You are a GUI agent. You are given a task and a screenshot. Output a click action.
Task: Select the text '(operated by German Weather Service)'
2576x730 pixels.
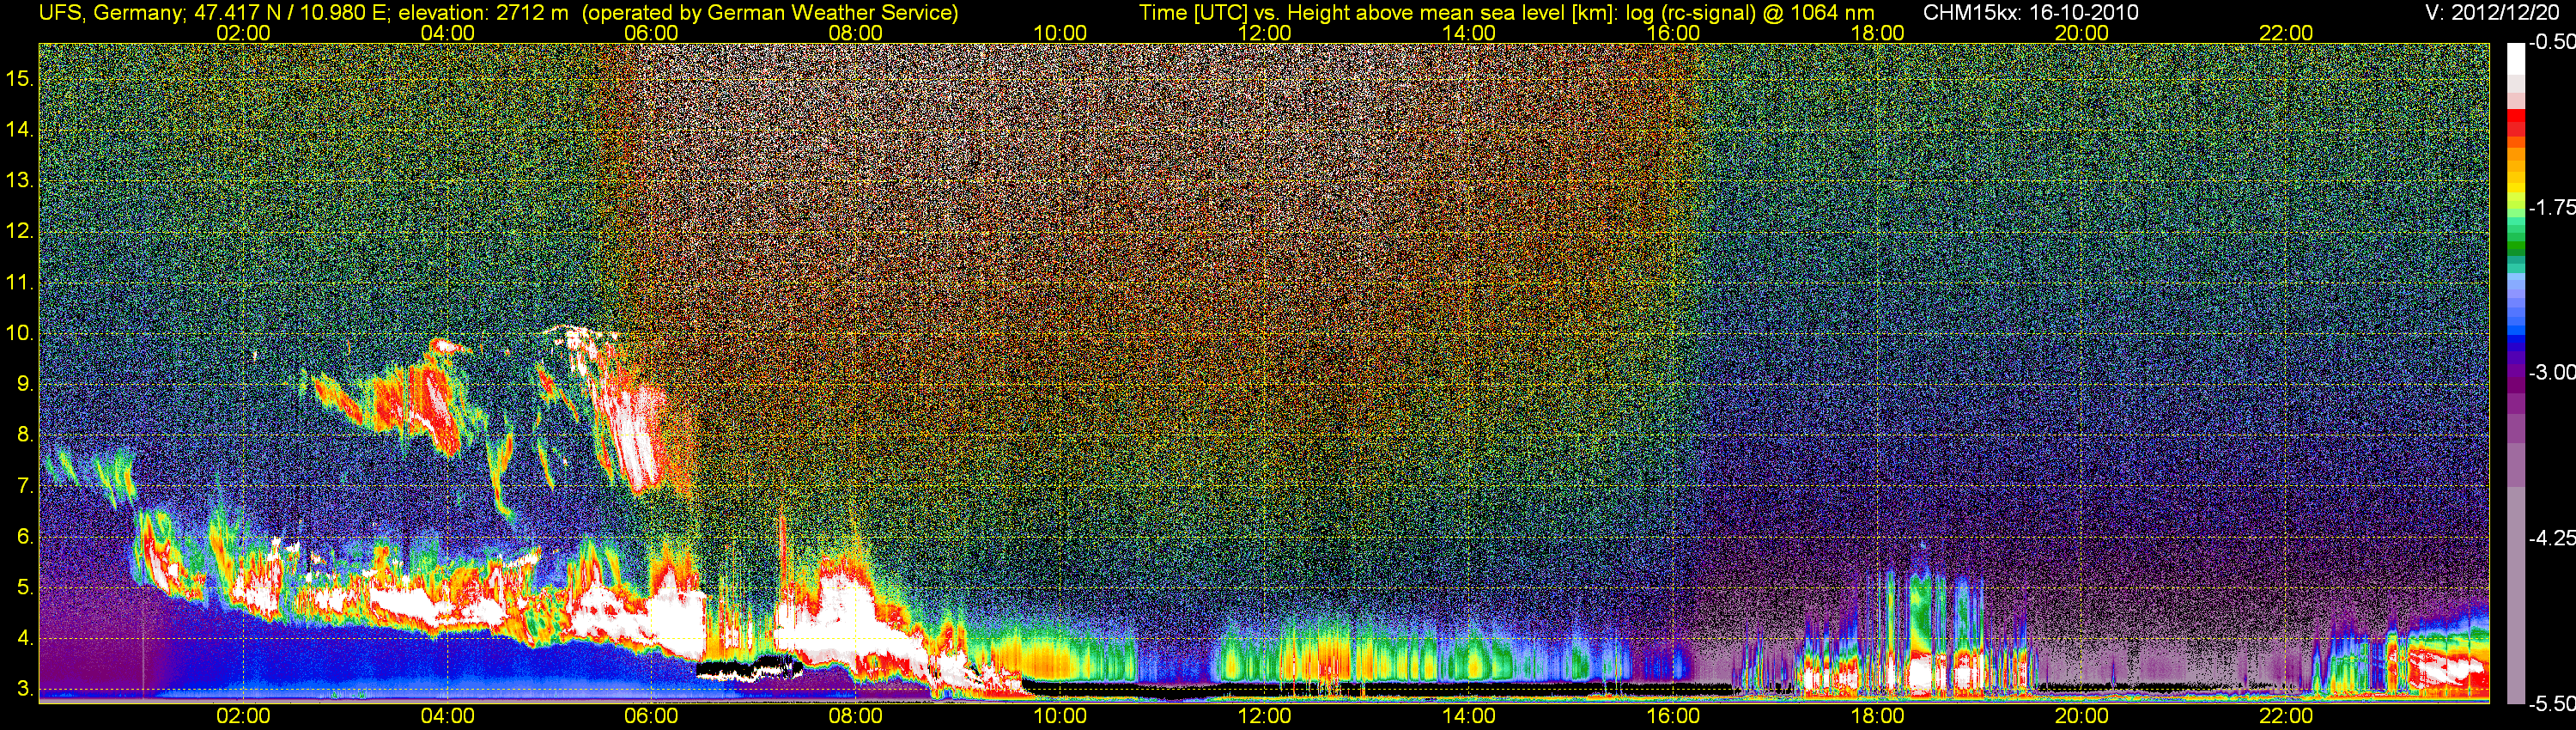(770, 13)
